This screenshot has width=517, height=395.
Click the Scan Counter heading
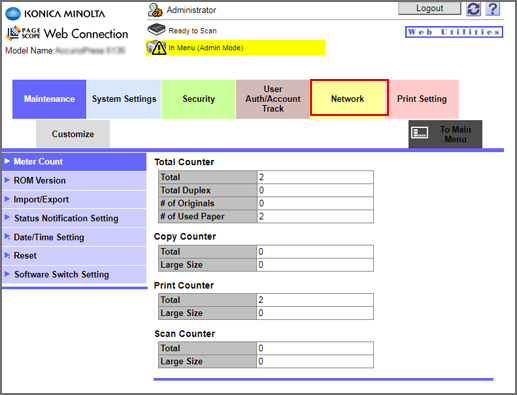click(185, 334)
